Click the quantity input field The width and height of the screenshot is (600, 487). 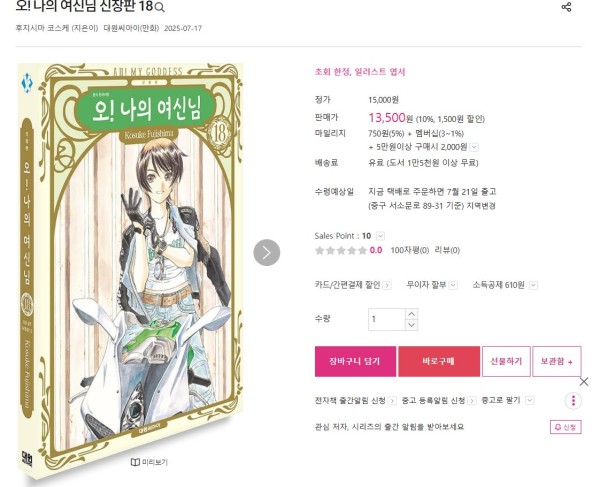[386, 319]
